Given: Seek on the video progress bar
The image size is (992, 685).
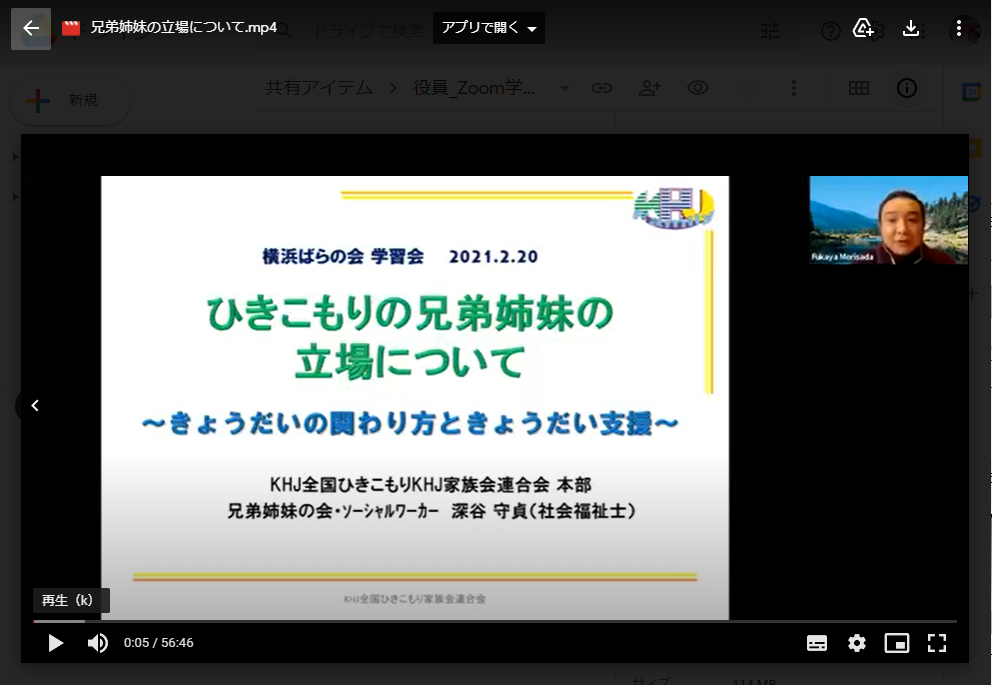Looking at the screenshot, I should pyautogui.click(x=495, y=622).
